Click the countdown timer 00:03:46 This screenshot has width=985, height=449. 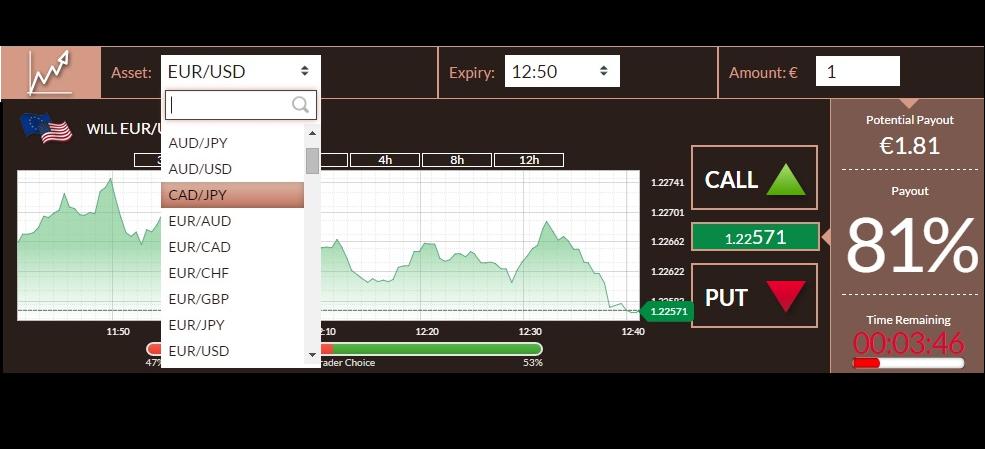908,343
